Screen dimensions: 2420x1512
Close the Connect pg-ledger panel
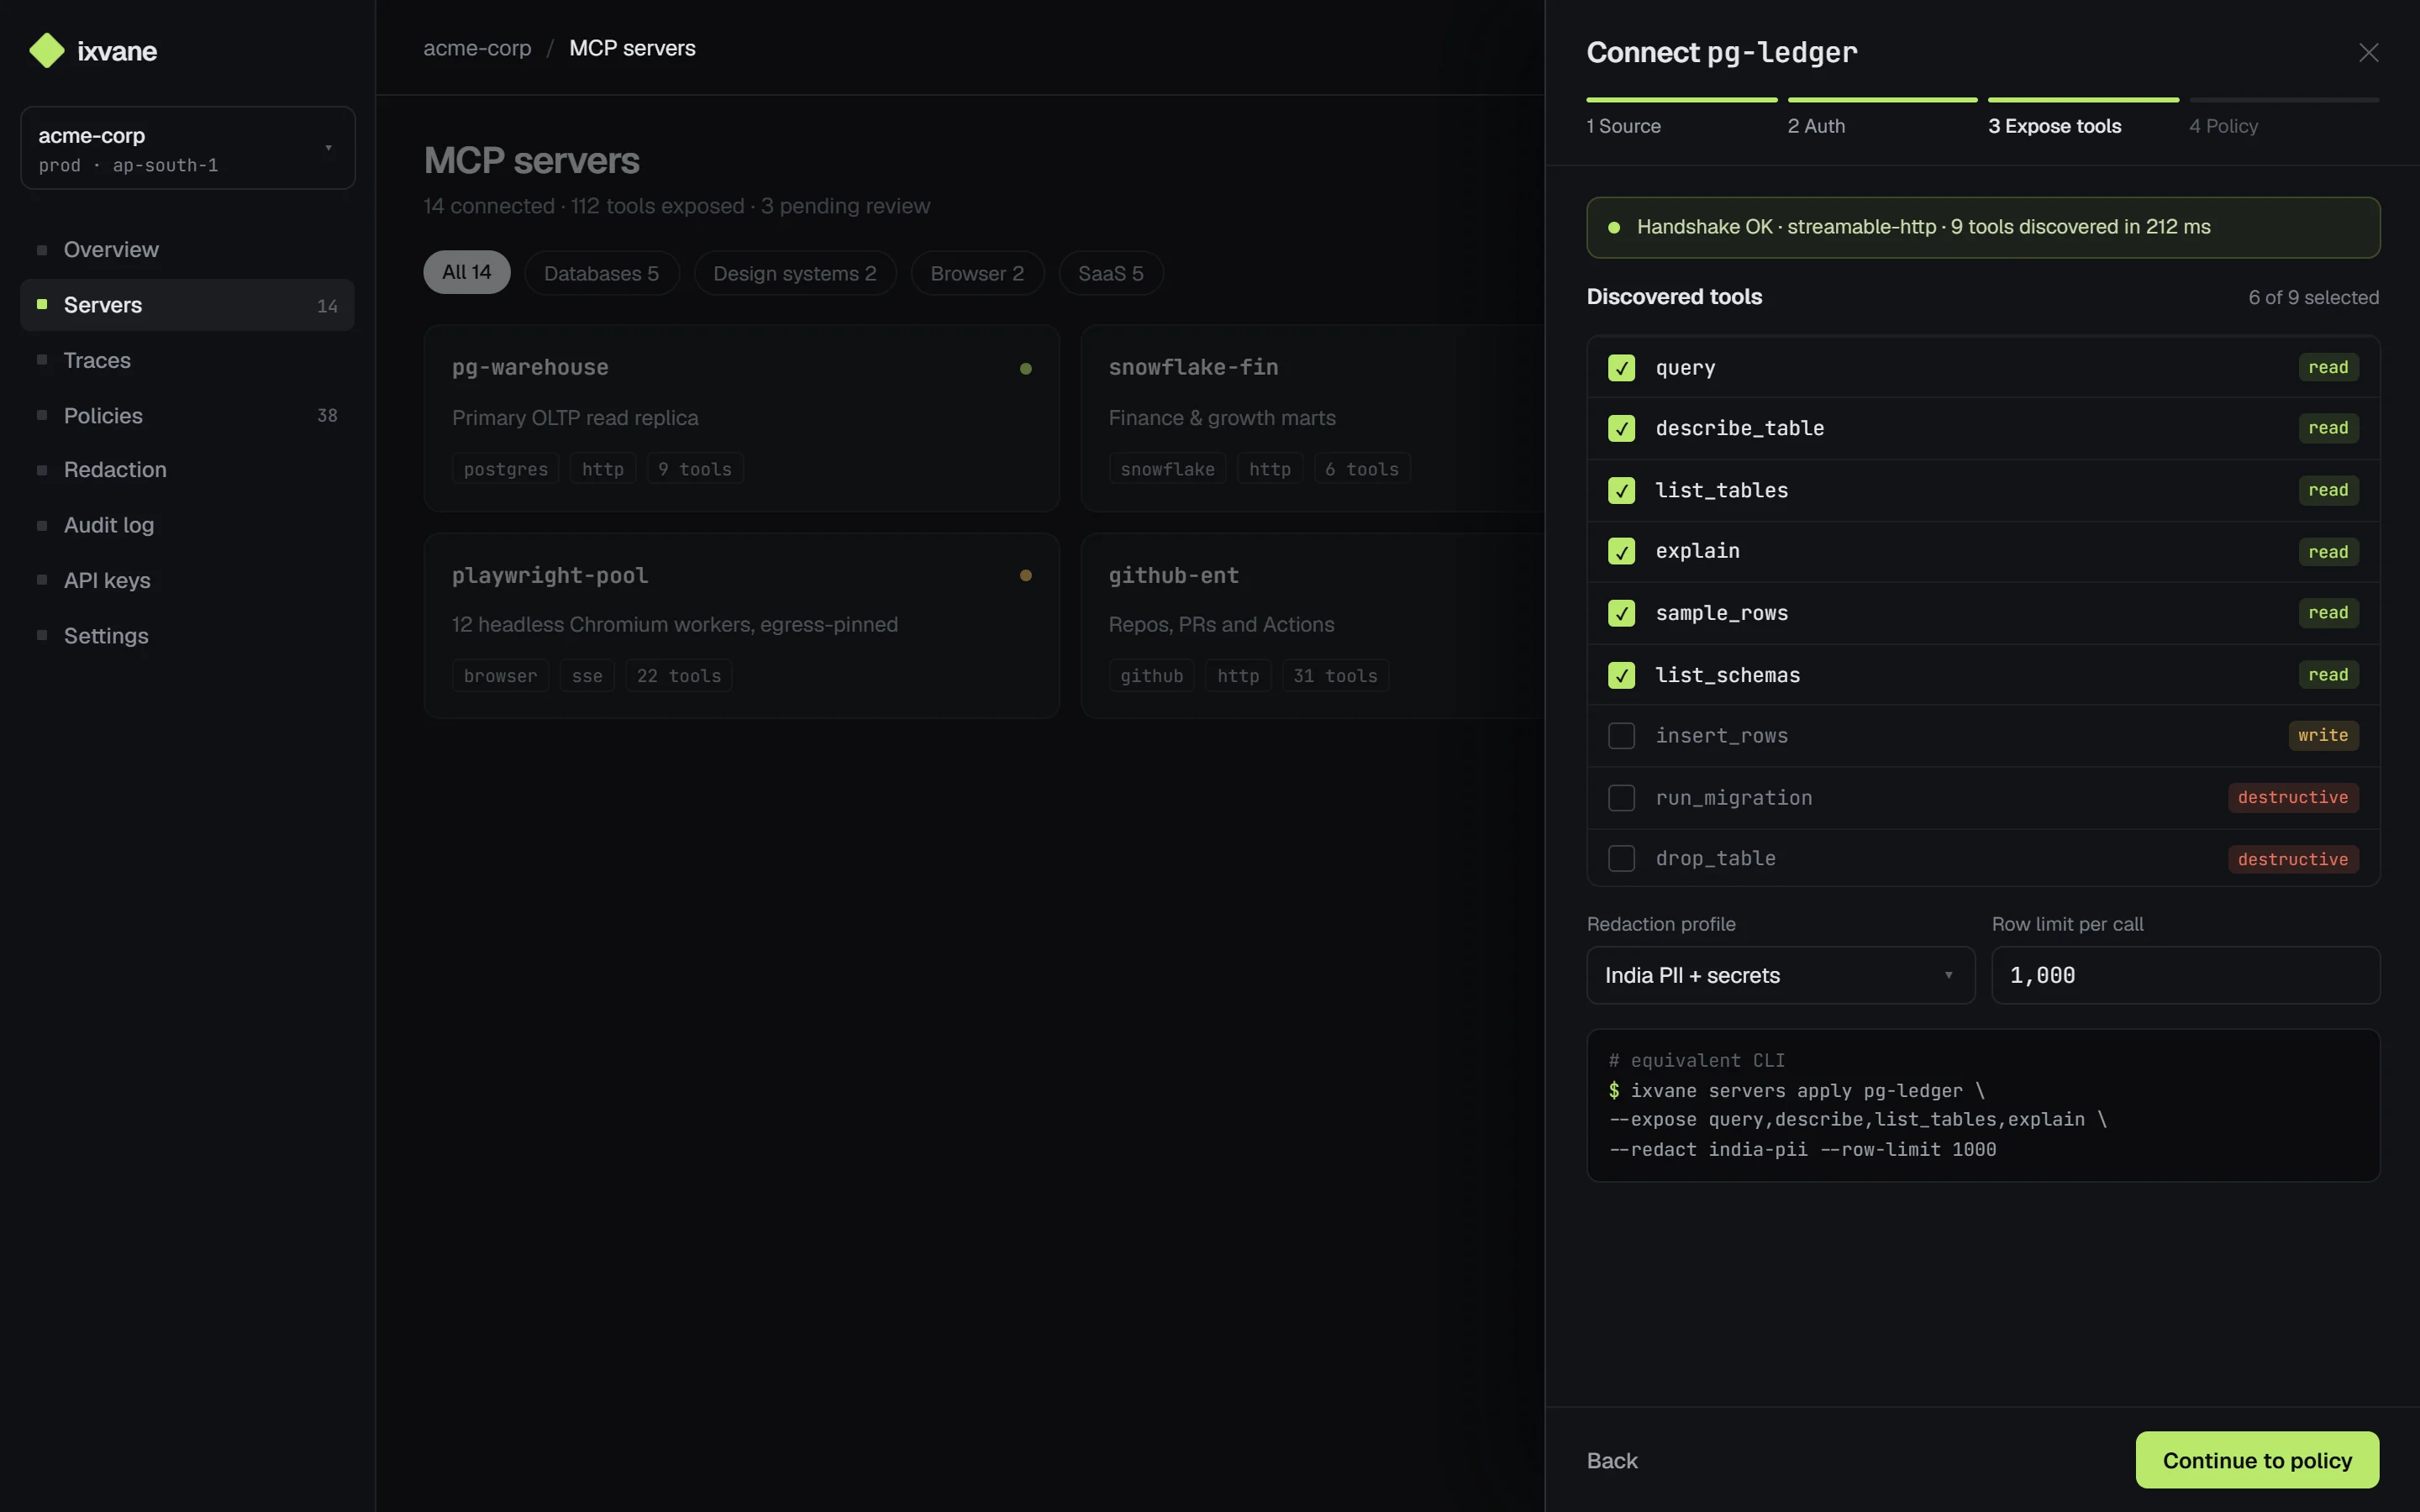click(x=2368, y=52)
